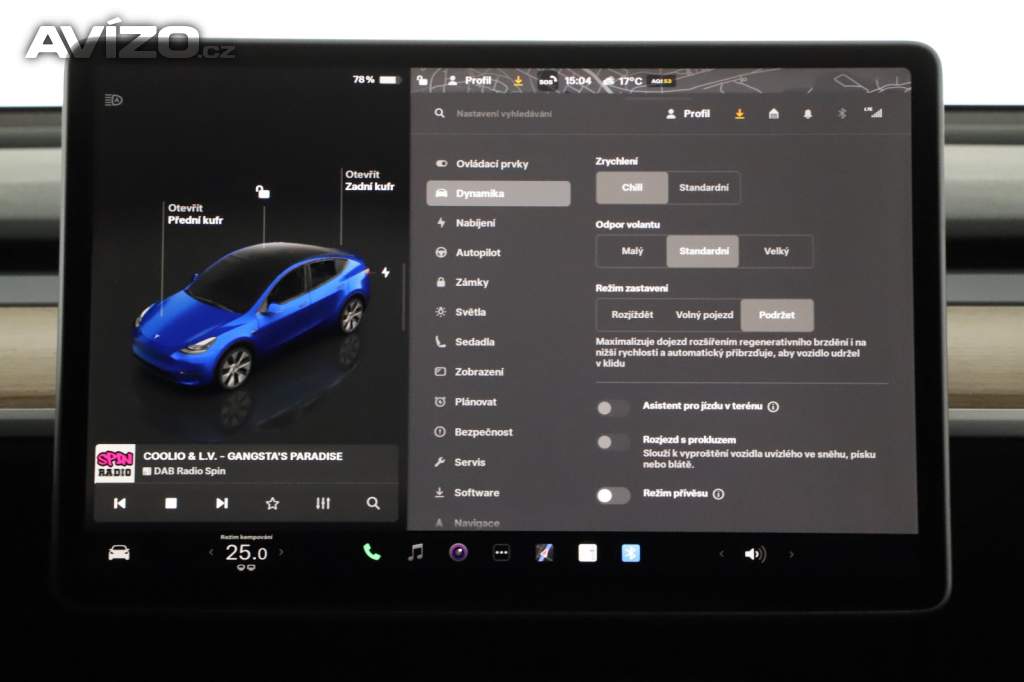Enable Asistent pro jízdu v terénu toggle
Image resolution: width=1024 pixels, height=682 pixels.
[x=612, y=407]
